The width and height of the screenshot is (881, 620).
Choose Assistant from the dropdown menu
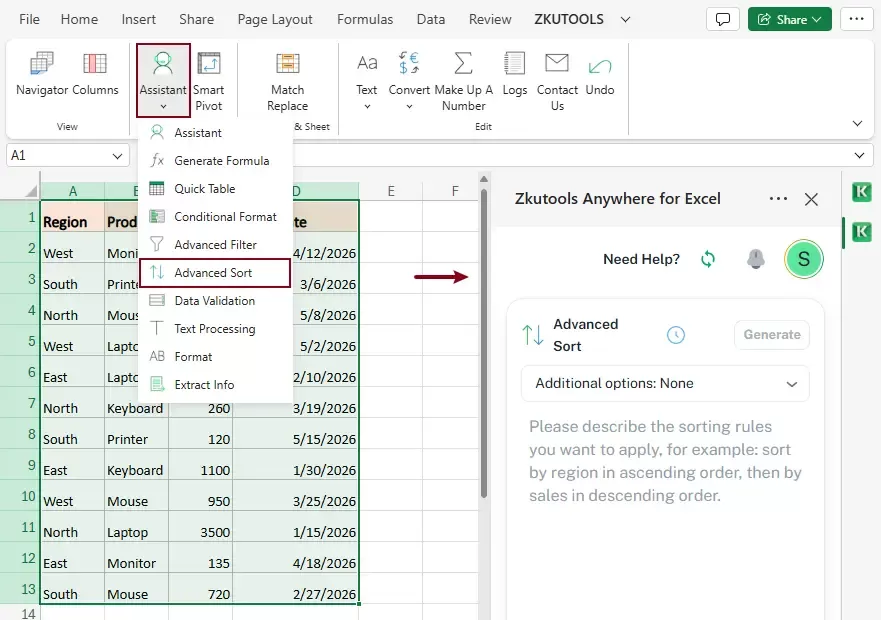tap(215, 133)
